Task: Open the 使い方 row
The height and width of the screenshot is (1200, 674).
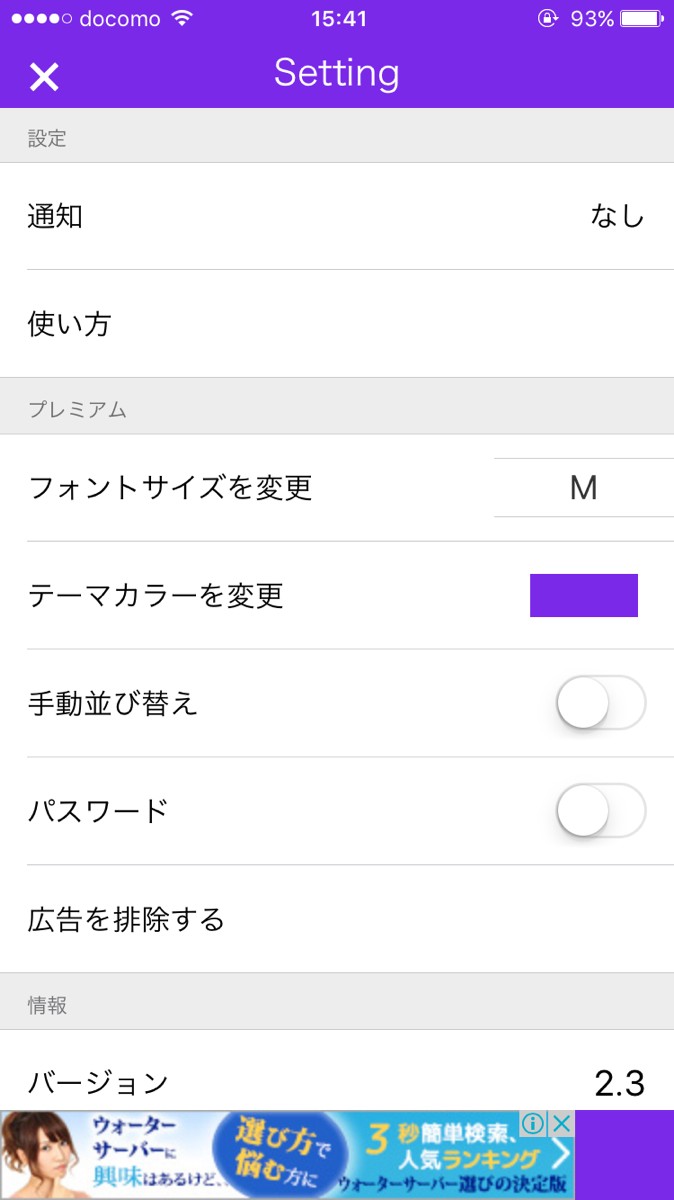Action: tap(69, 324)
